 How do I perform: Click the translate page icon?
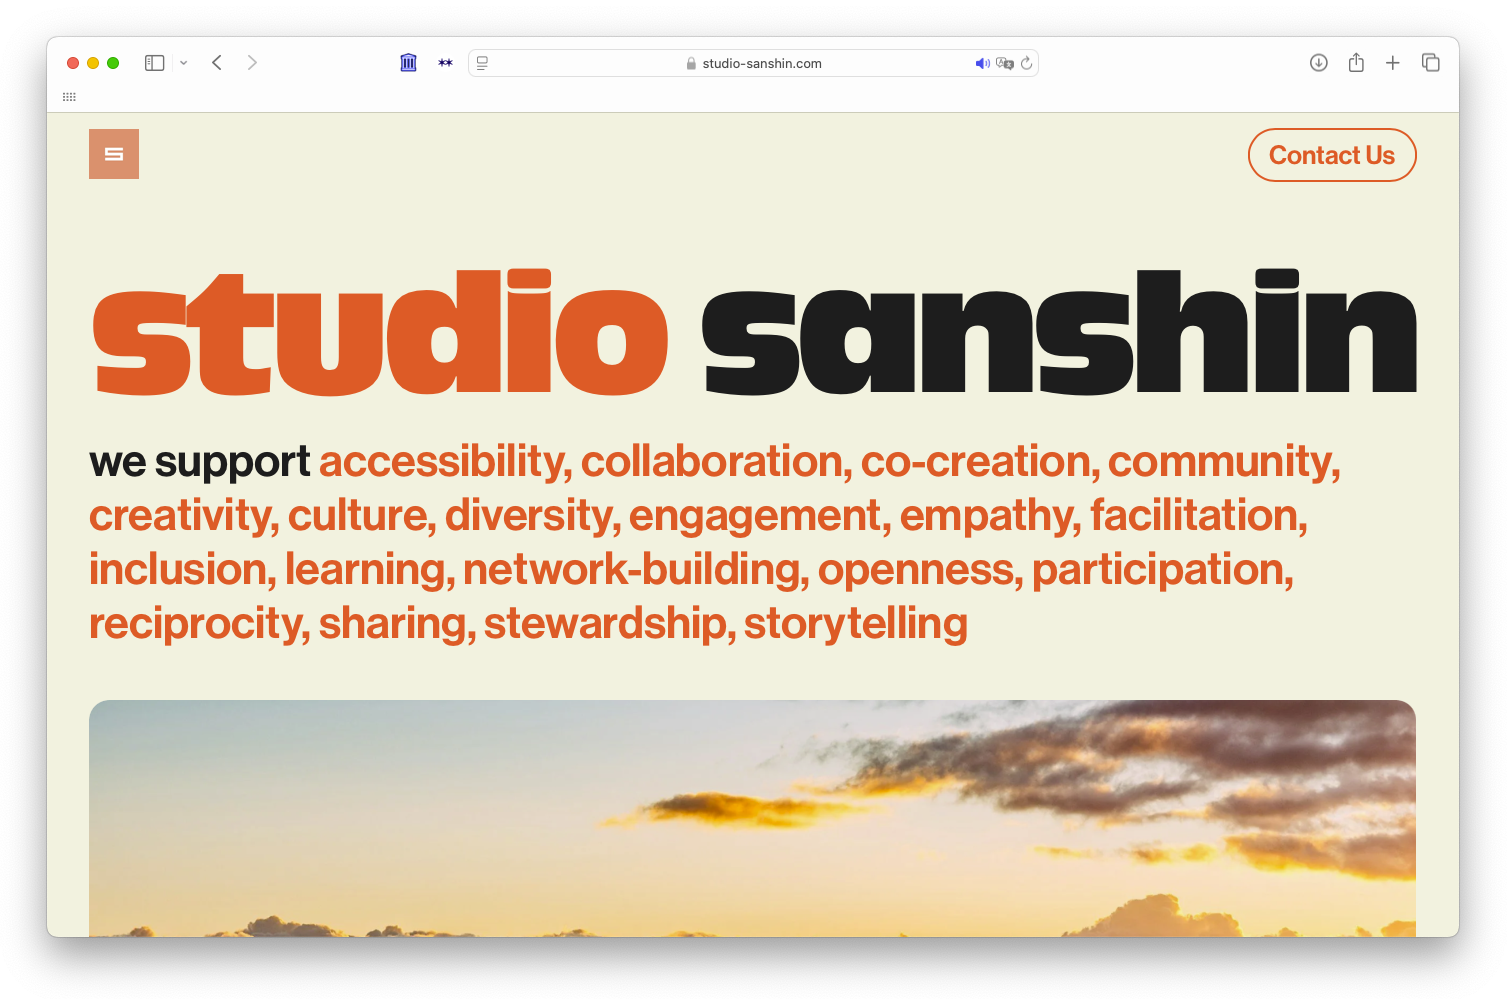(x=1004, y=63)
